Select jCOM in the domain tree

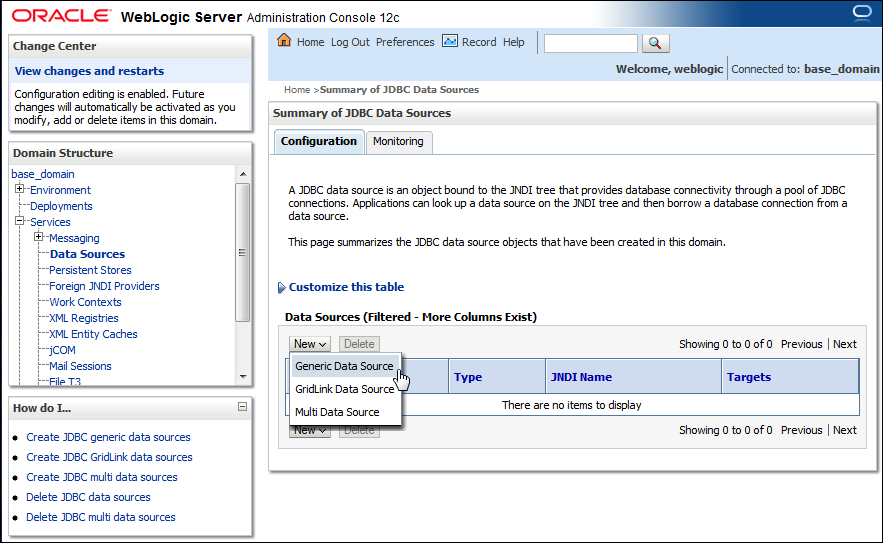click(x=62, y=350)
